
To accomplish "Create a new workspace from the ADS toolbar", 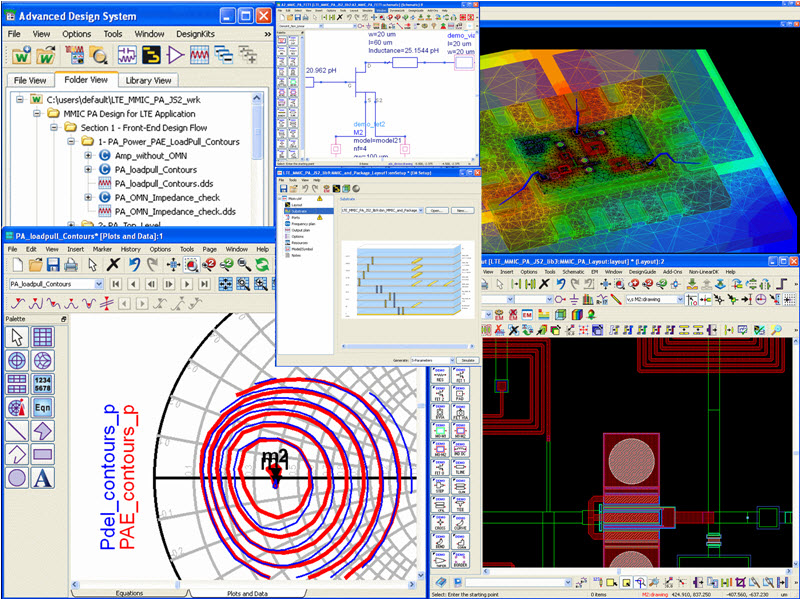I will (21, 55).
